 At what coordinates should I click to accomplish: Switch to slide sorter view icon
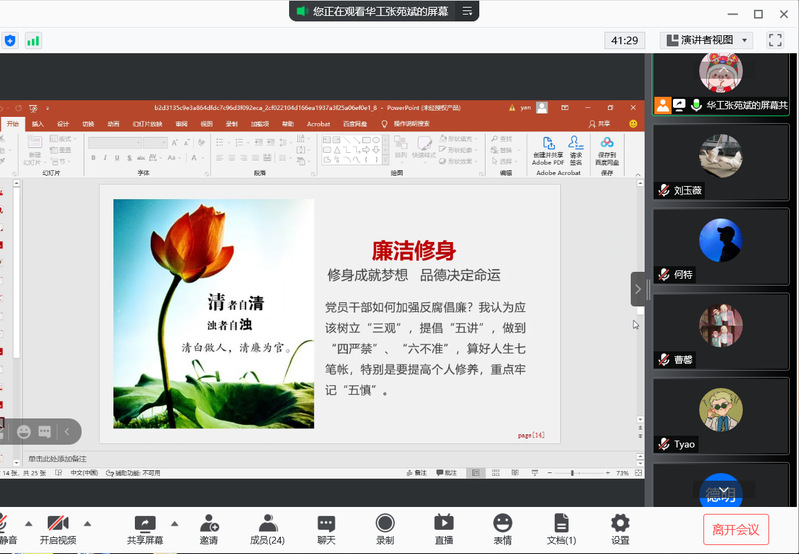tap(495, 473)
